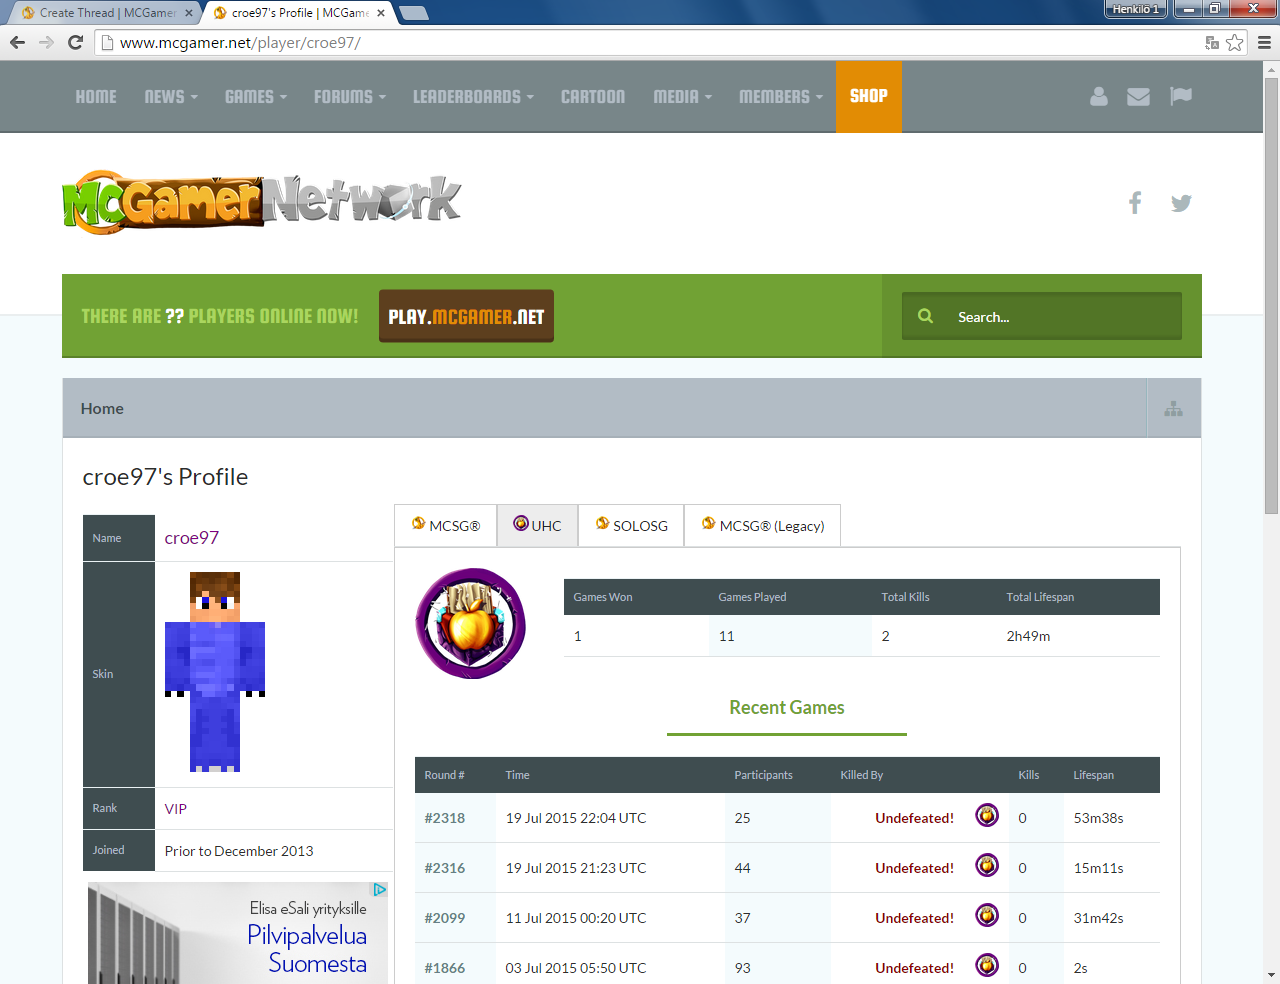
Task: Expand the Leaderboards dropdown menu
Action: 474,96
